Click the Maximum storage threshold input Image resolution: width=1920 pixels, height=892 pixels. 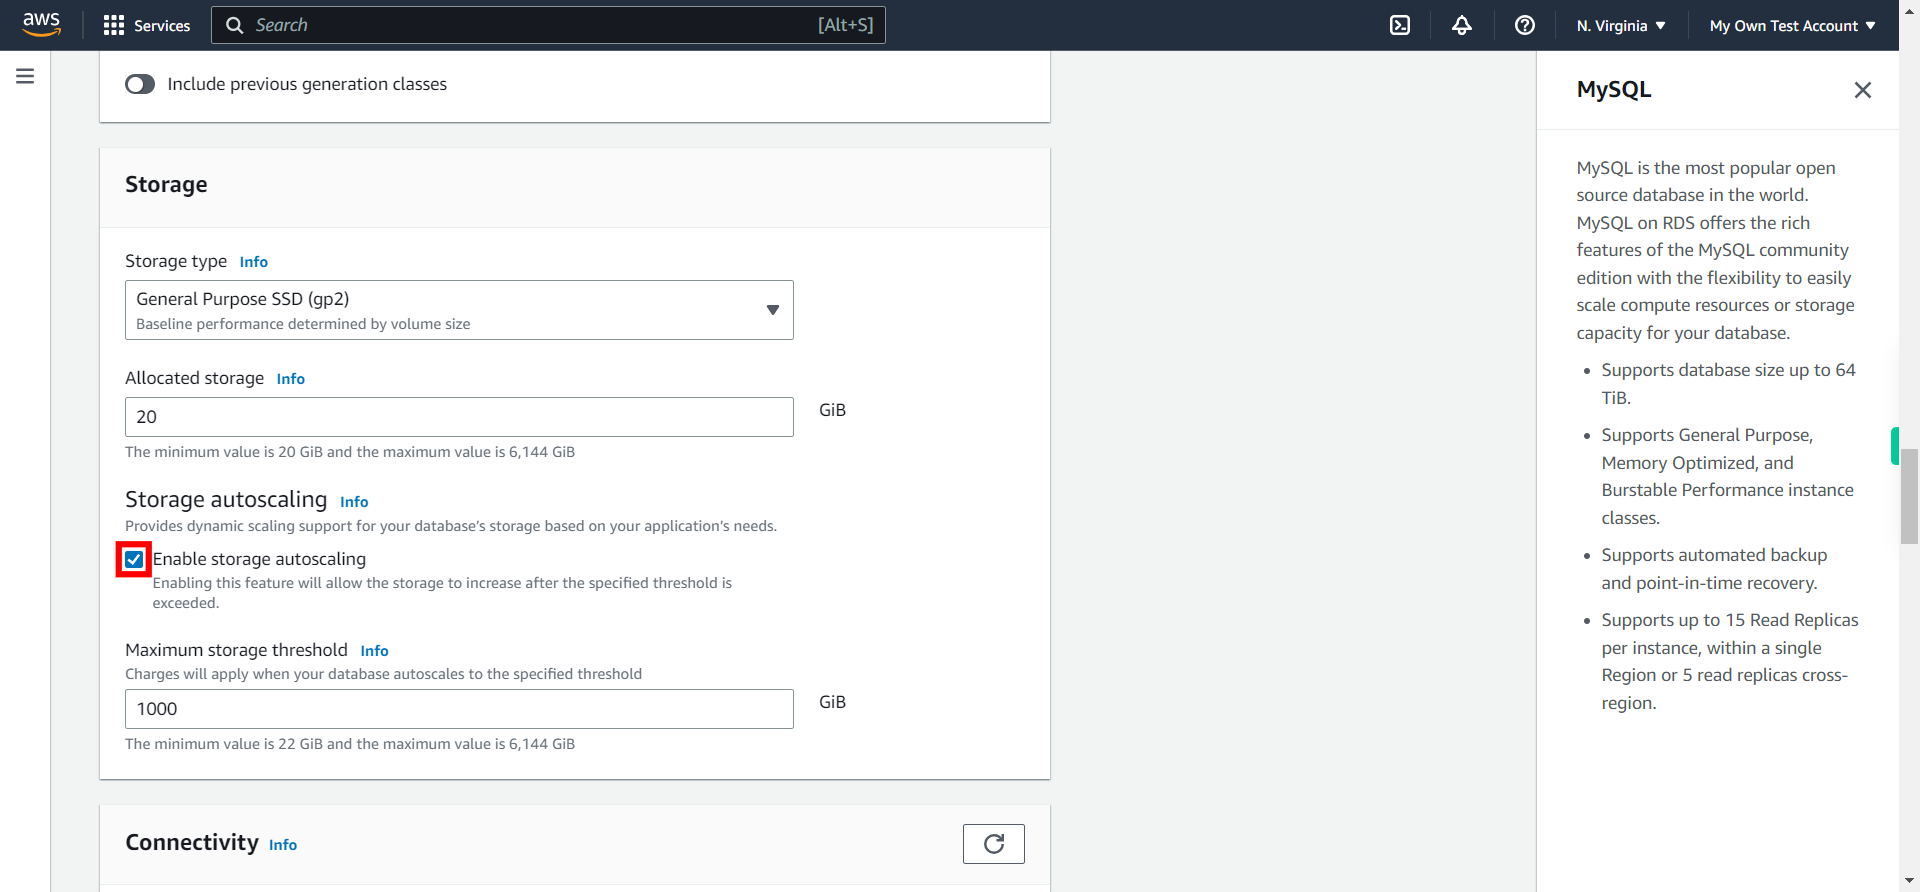coord(459,709)
